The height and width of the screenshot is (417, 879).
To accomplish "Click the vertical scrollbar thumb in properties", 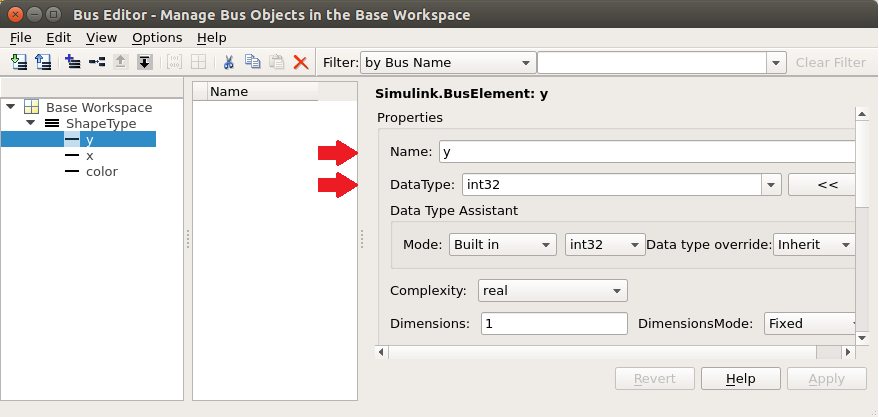I will point(862,164).
